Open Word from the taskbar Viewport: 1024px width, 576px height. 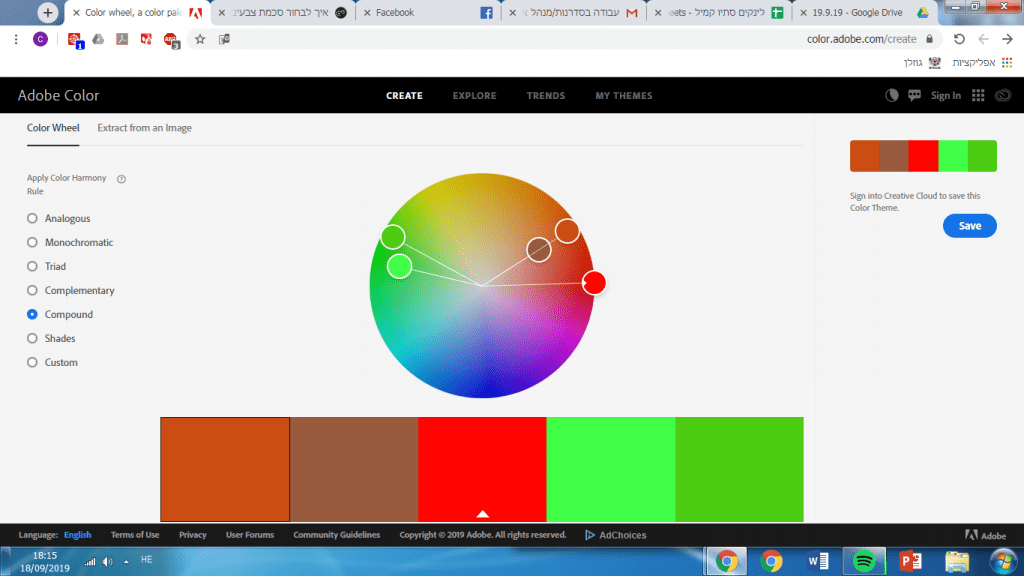point(818,561)
